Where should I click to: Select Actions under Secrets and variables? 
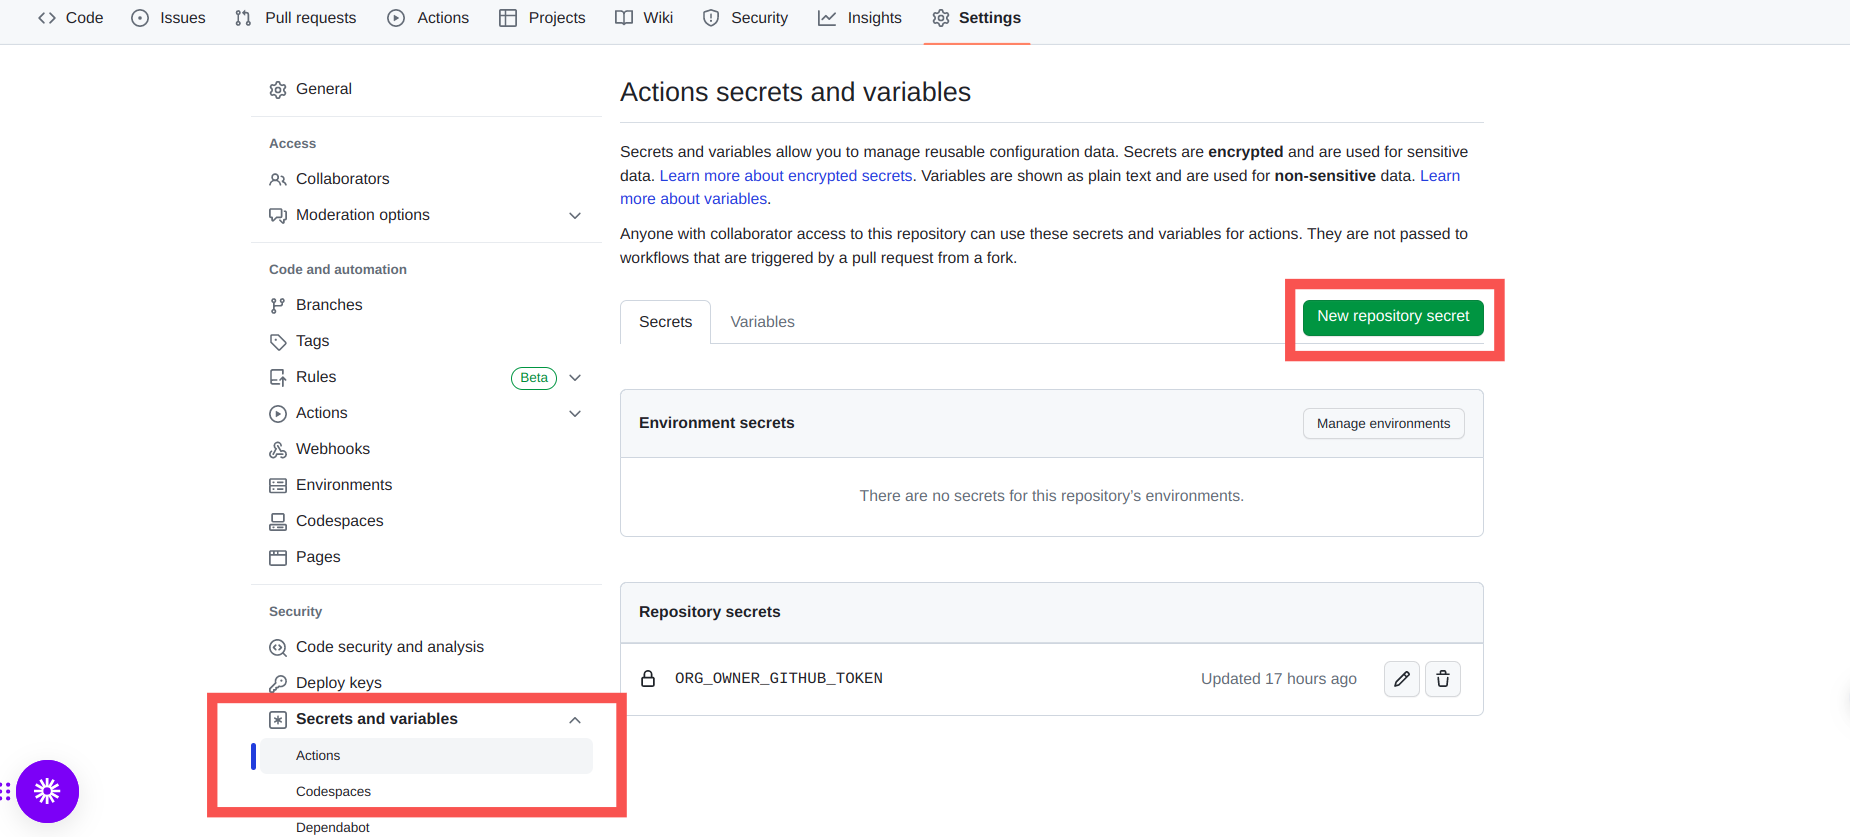426,756
